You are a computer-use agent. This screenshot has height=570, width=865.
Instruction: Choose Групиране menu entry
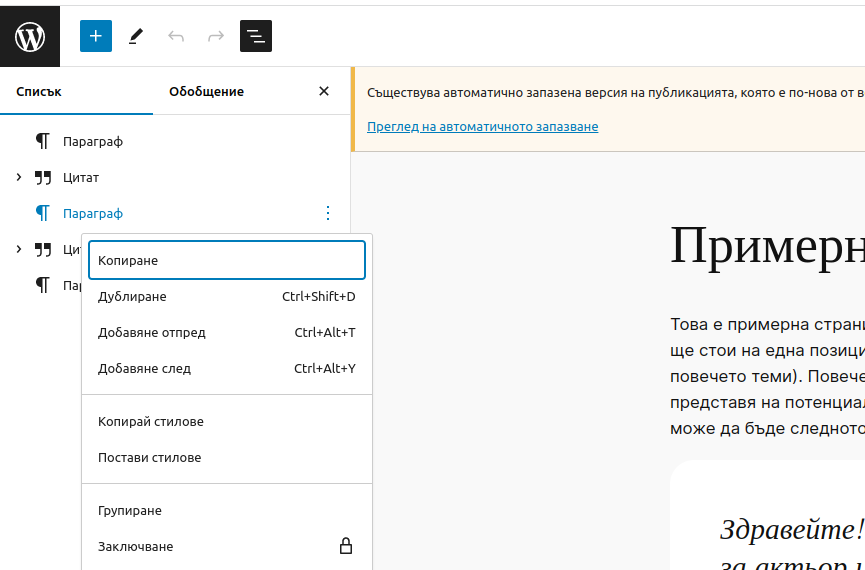227,510
